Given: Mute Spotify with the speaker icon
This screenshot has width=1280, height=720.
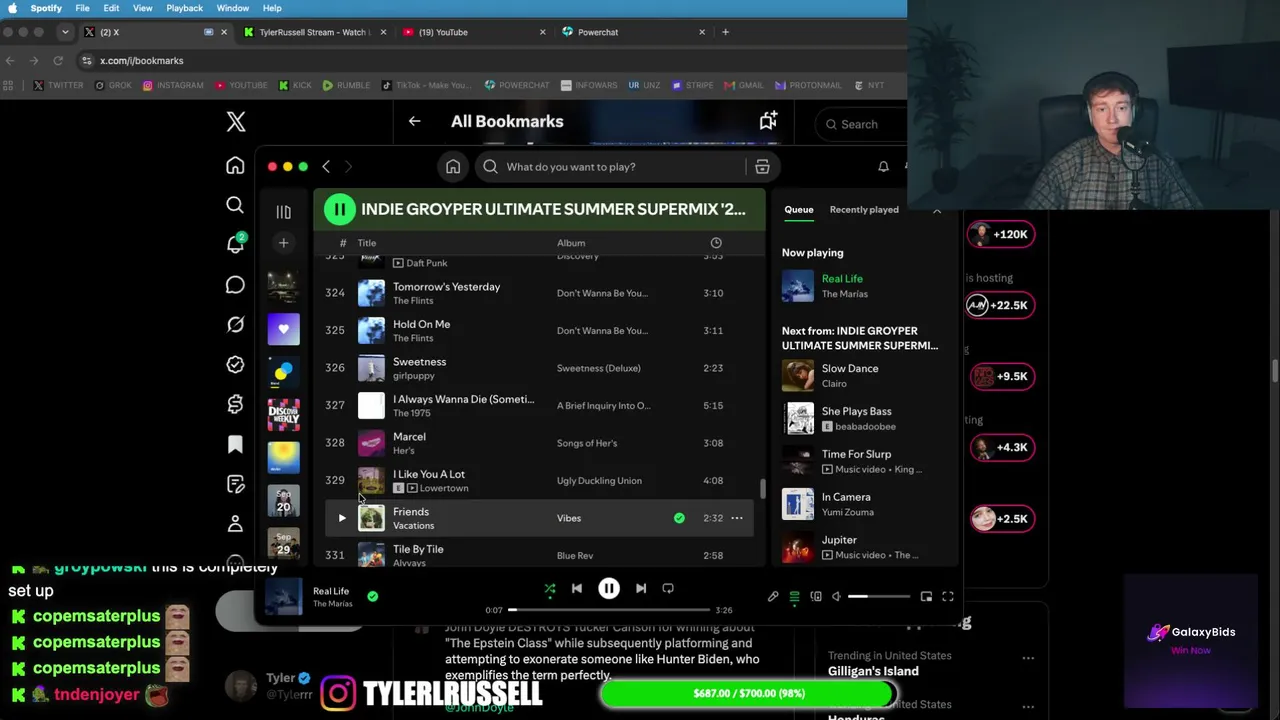Looking at the screenshot, I should pos(837,597).
